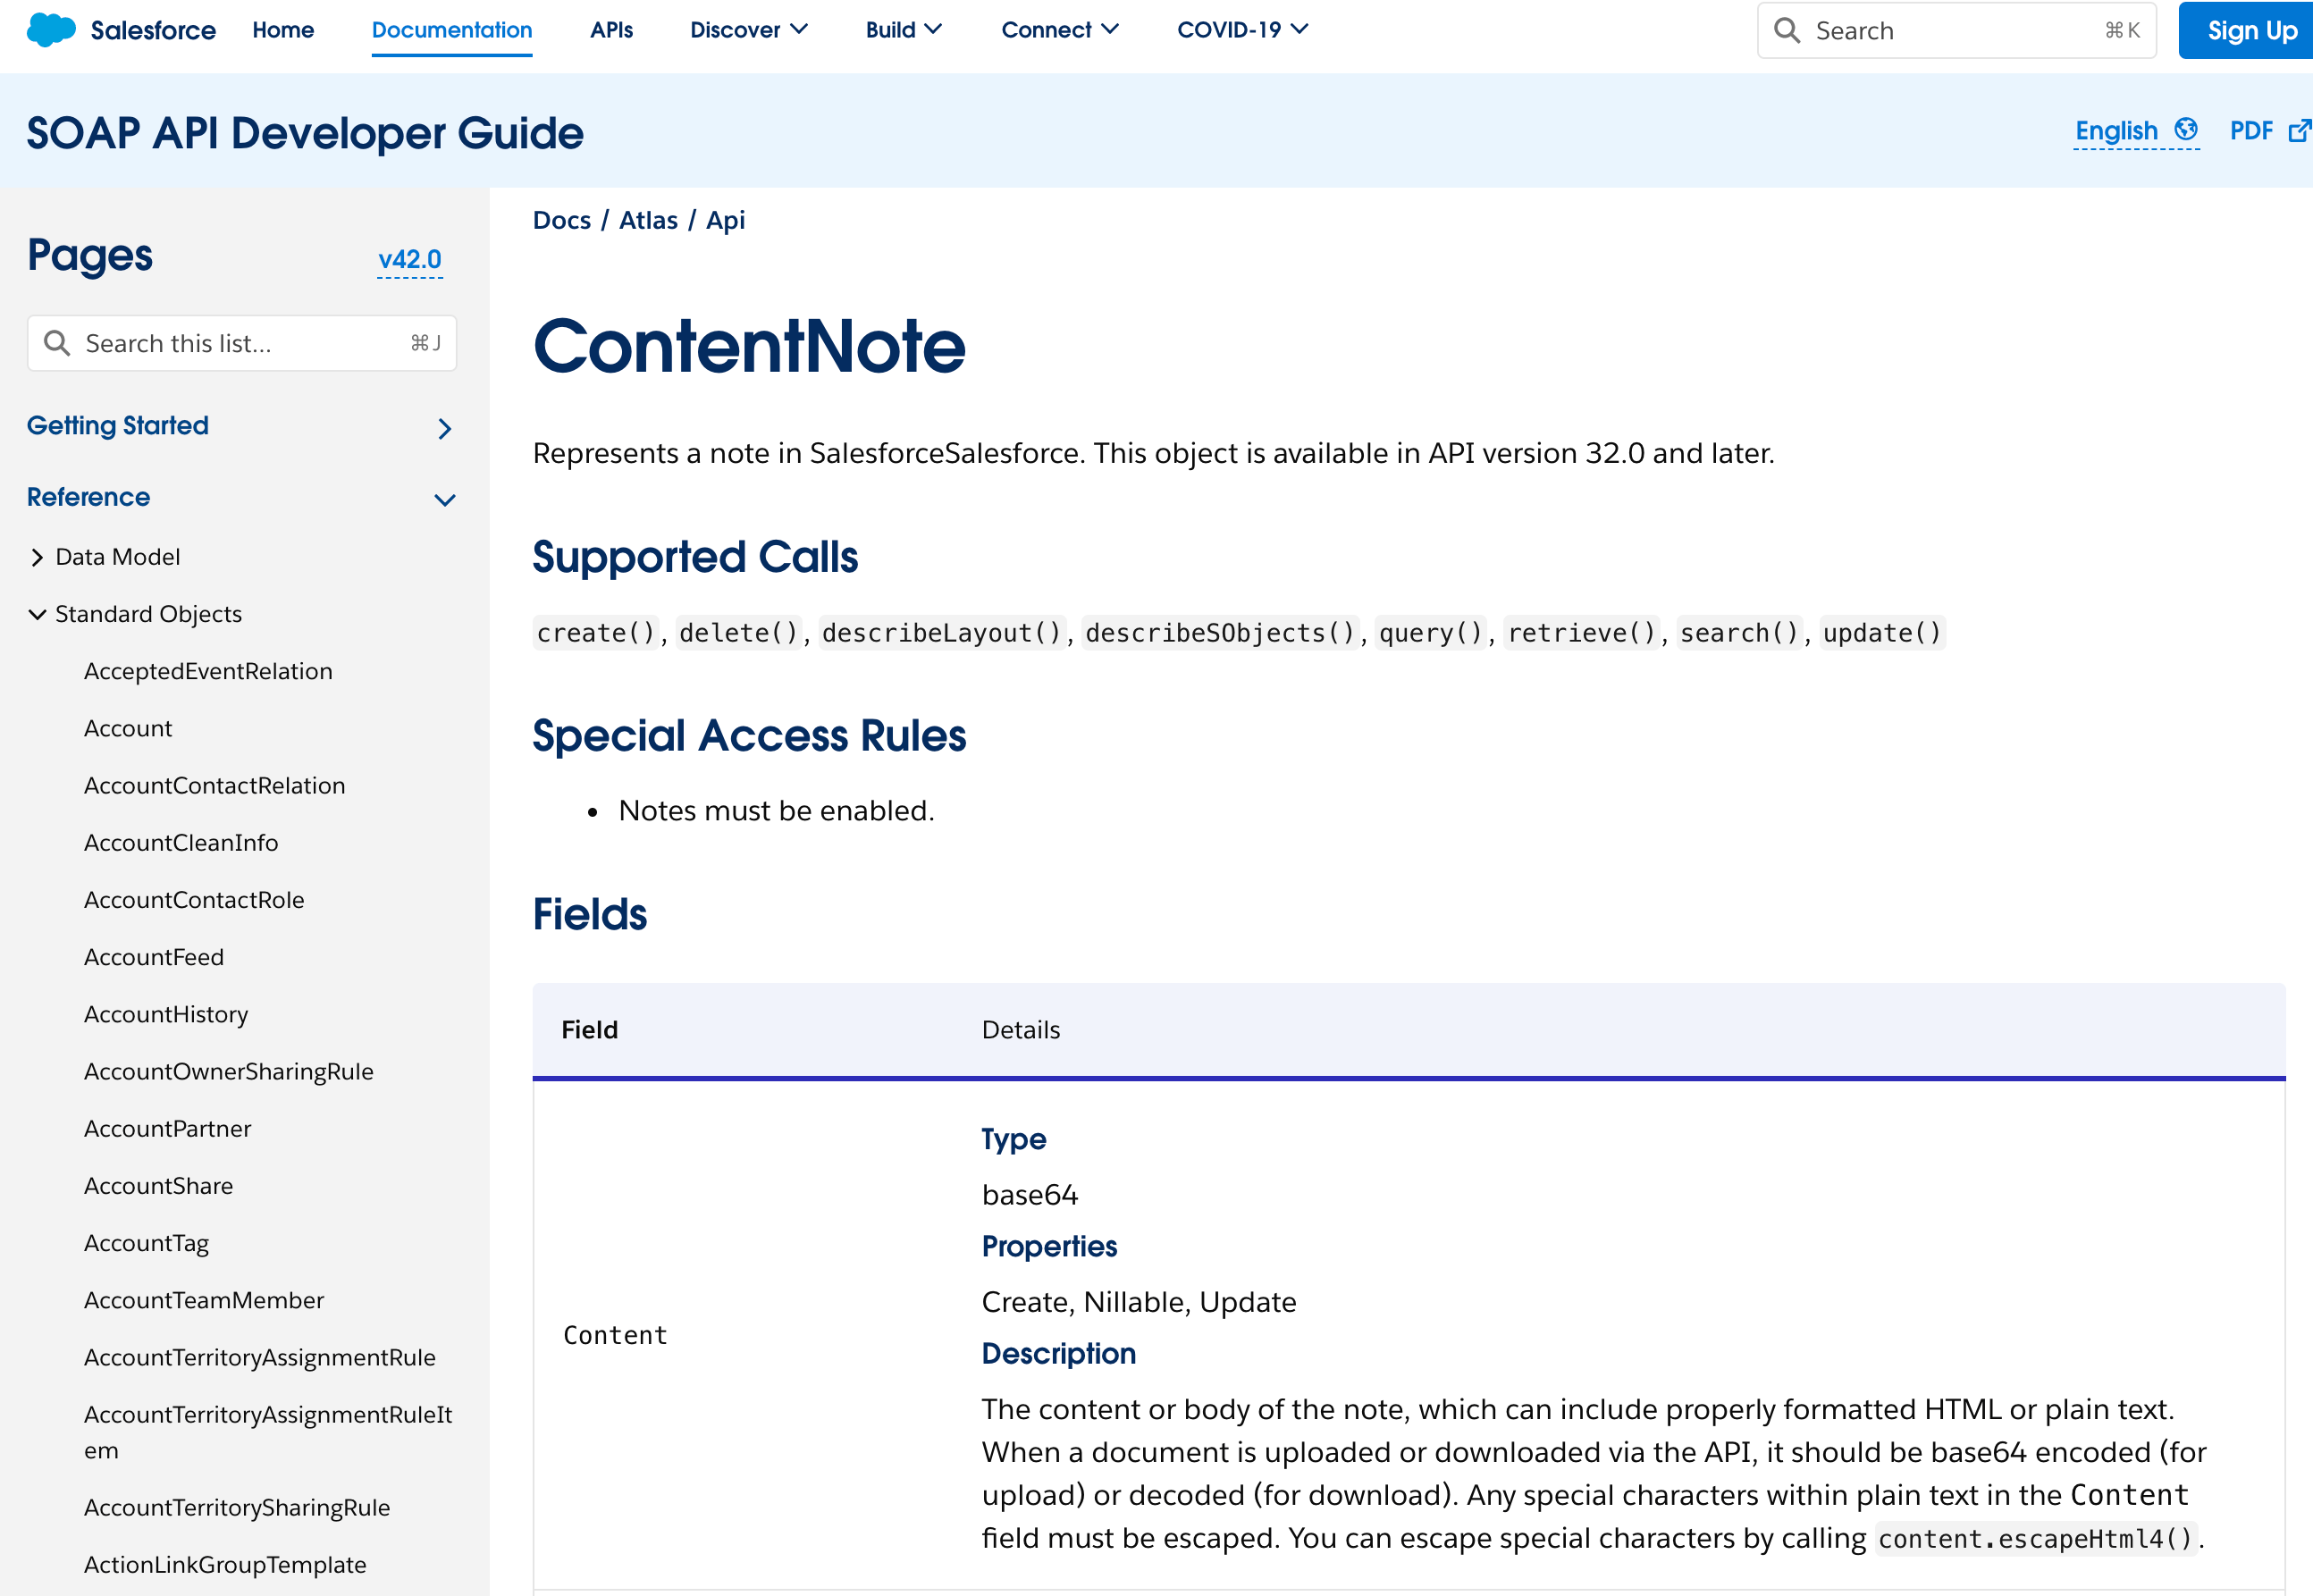Collapse the Standard Objects tree
Screen dimensions: 2313x1596
[x=37, y=613]
